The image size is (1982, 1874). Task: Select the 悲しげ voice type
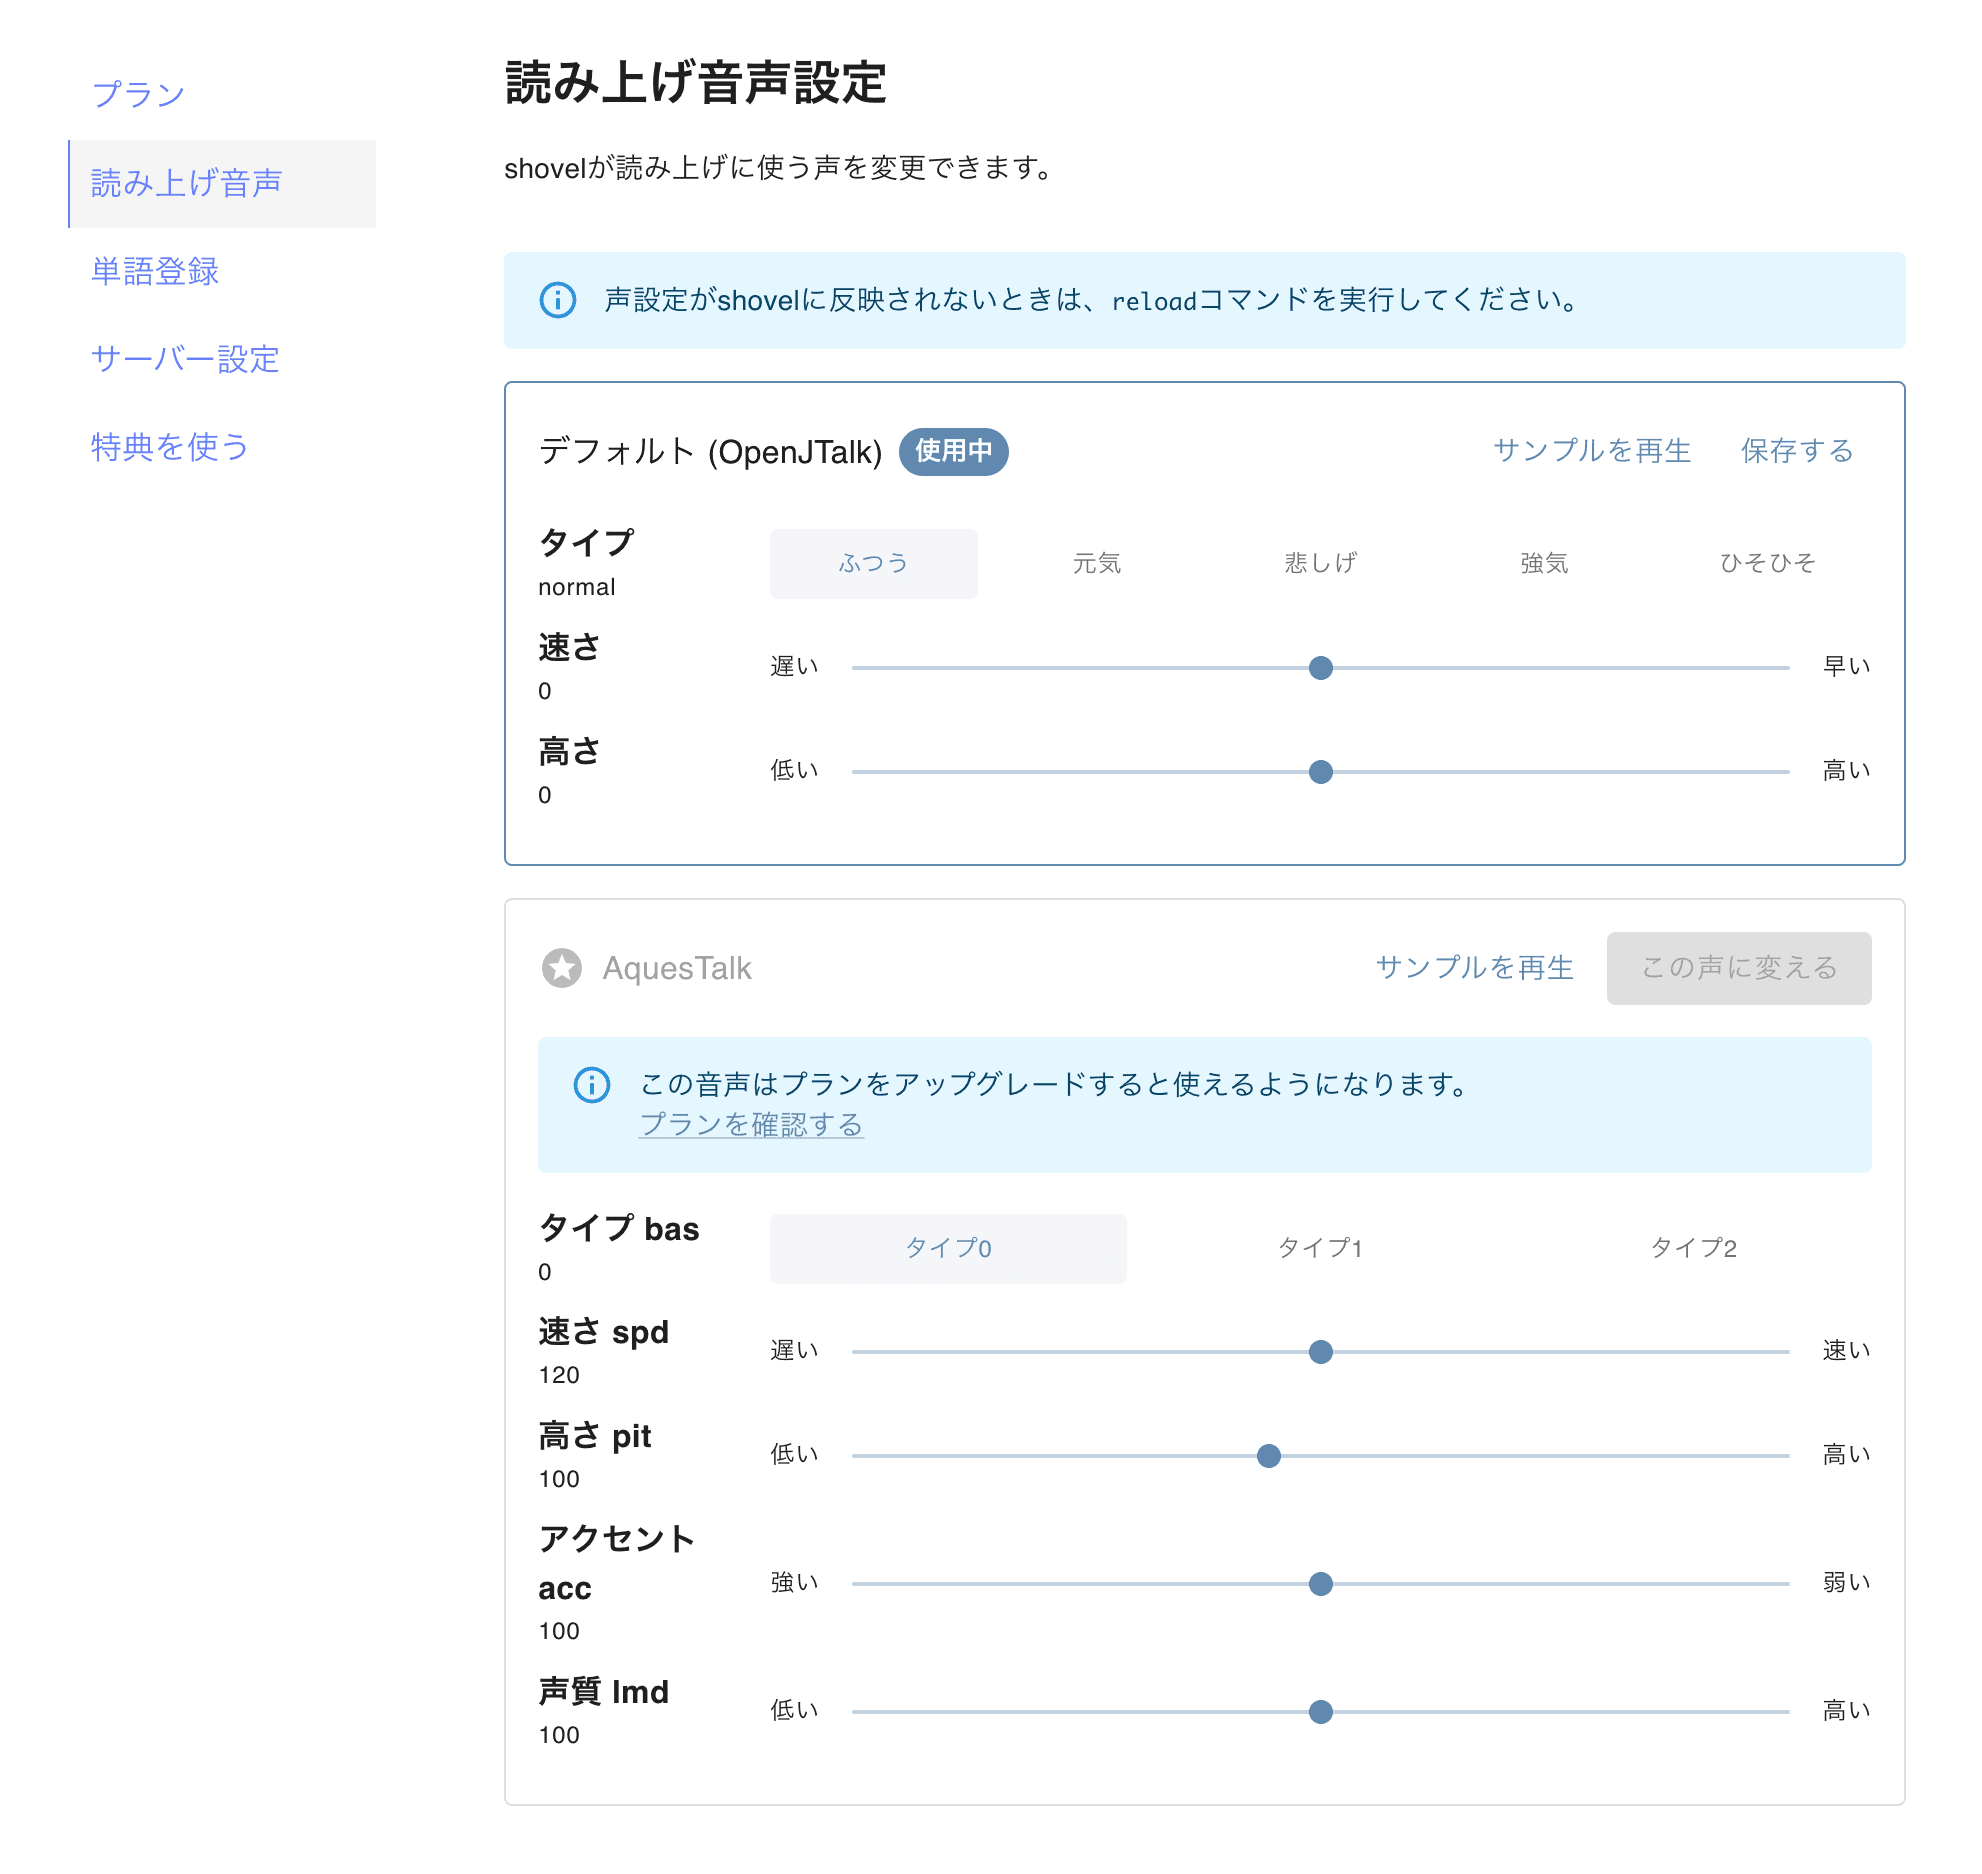(x=1320, y=562)
